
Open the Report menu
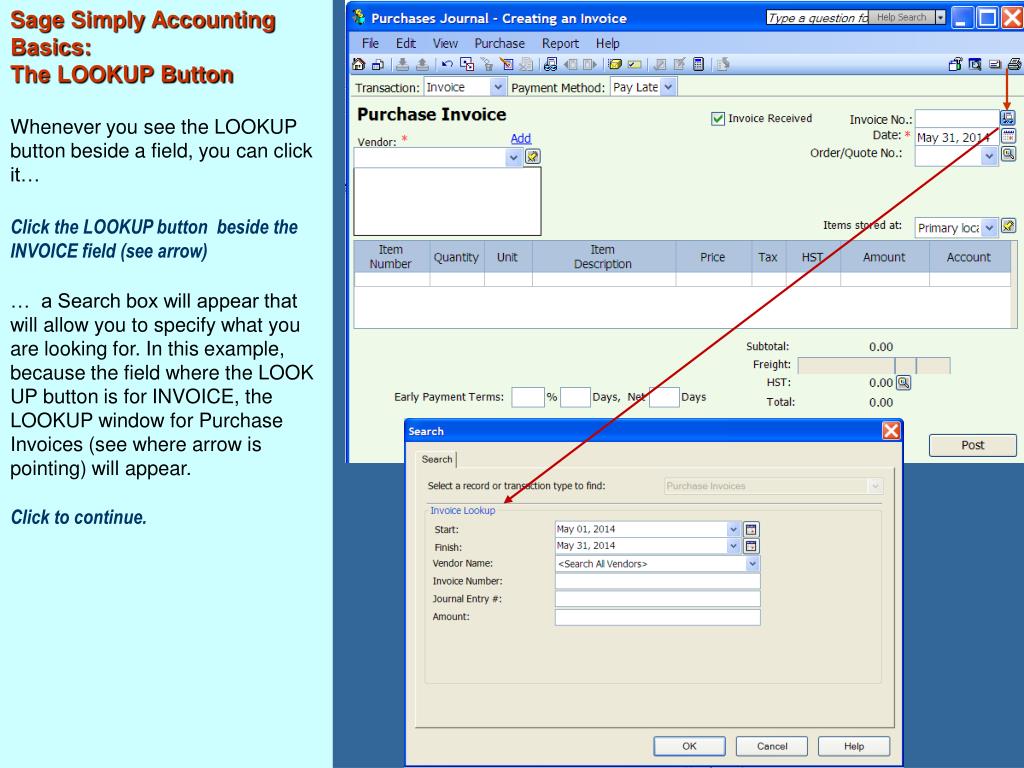pyautogui.click(x=560, y=43)
